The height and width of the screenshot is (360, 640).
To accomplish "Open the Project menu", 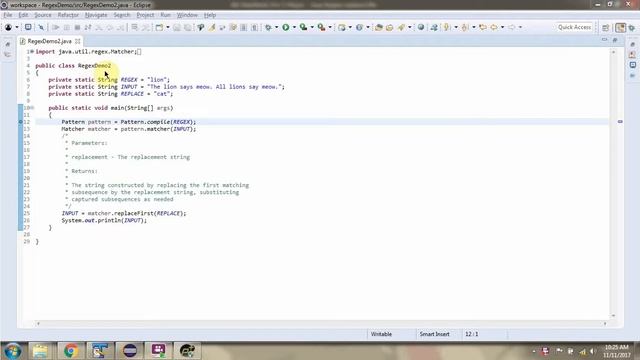I will click(x=145, y=15).
